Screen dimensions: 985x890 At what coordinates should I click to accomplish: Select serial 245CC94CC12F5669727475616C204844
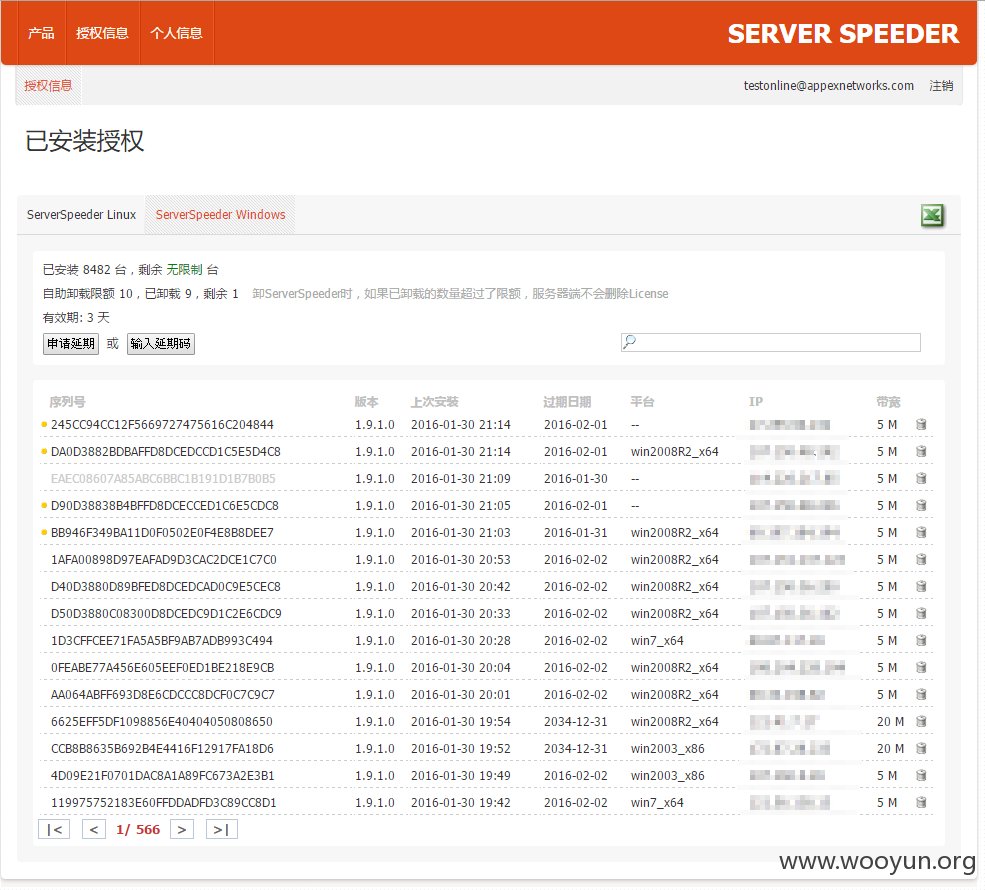pyautogui.click(x=162, y=425)
